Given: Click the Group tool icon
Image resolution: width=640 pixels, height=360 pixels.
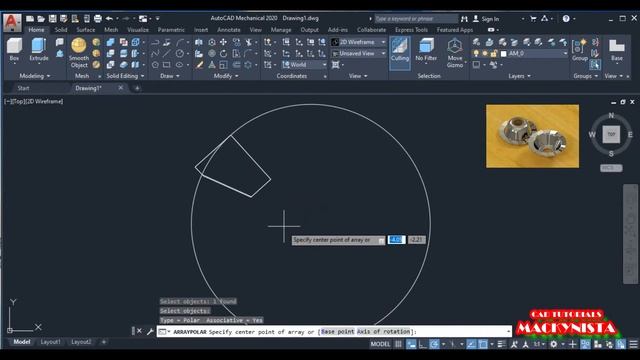Looking at the screenshot, I should click(580, 49).
